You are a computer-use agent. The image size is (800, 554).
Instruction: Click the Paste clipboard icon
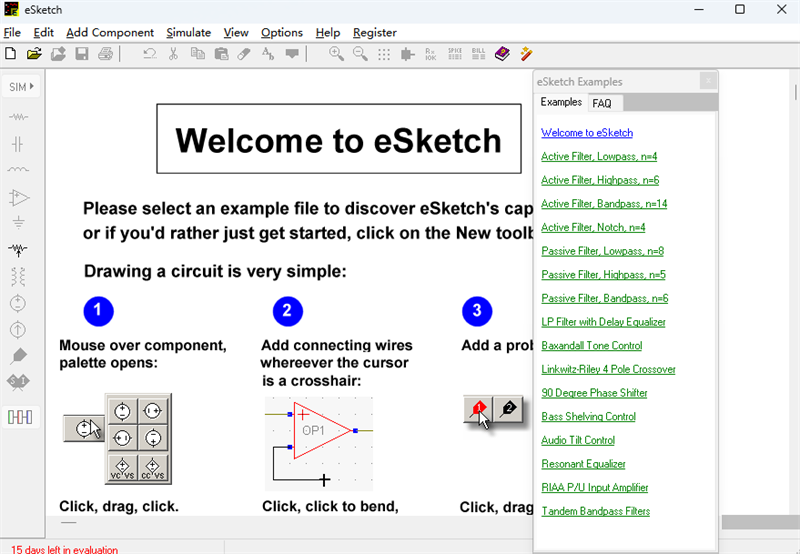click(221, 54)
